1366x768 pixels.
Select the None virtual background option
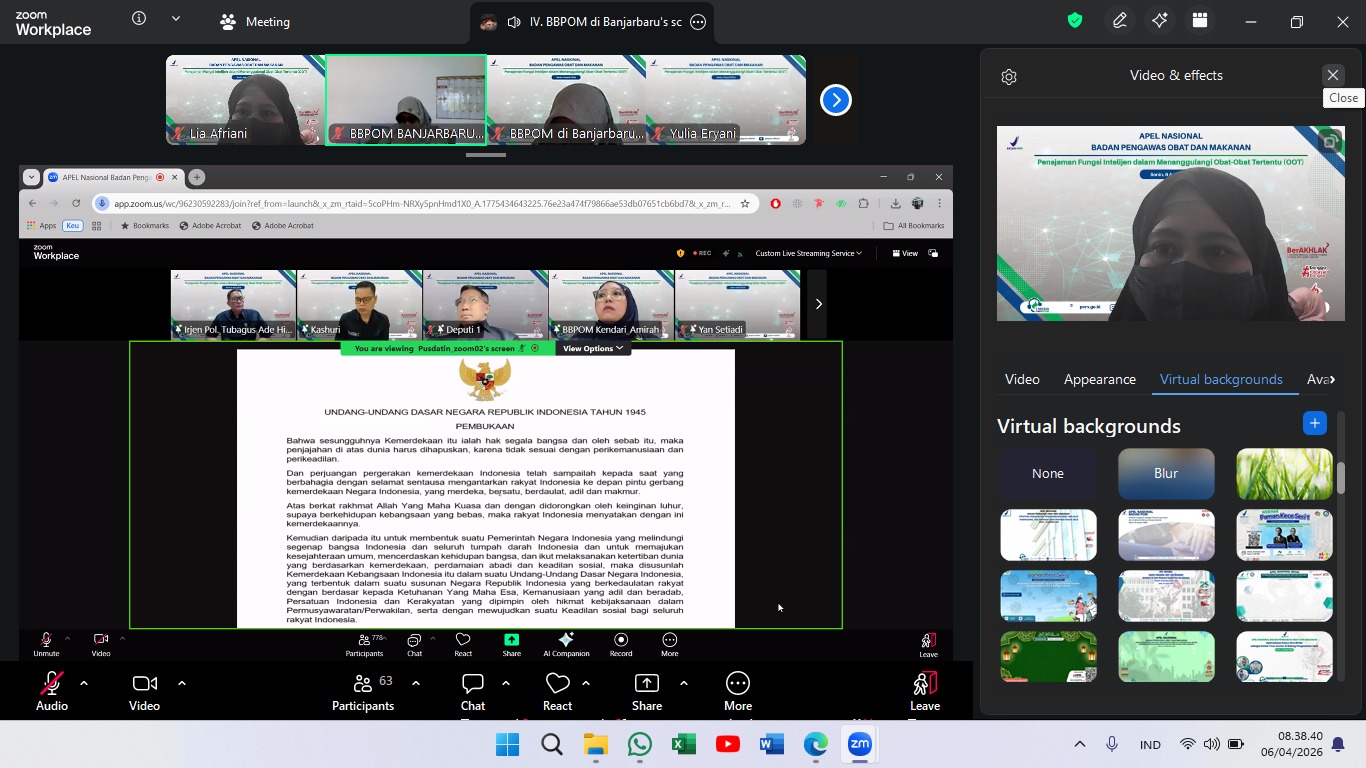click(x=1048, y=474)
